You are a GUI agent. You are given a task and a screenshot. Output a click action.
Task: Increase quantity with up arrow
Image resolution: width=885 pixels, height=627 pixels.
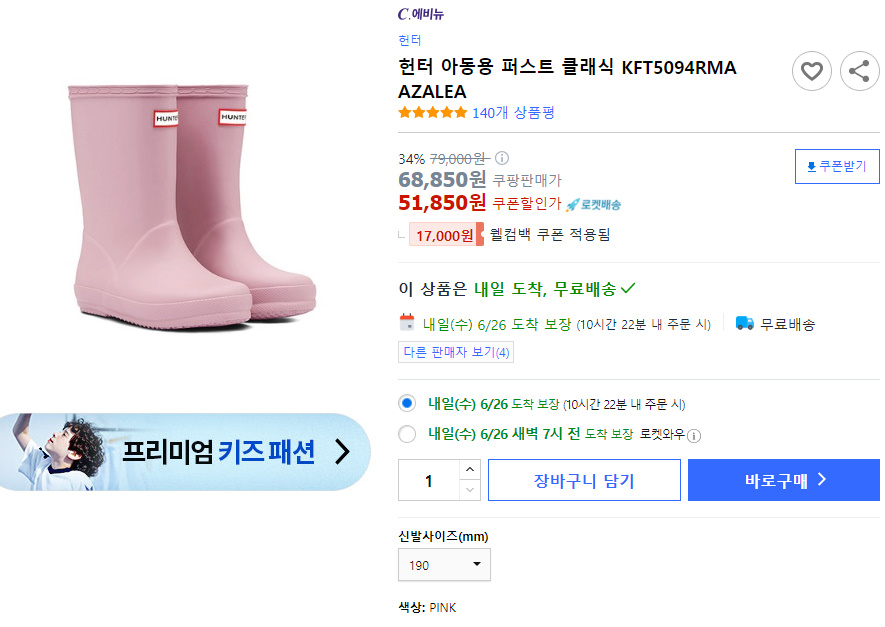pyautogui.click(x=470, y=470)
